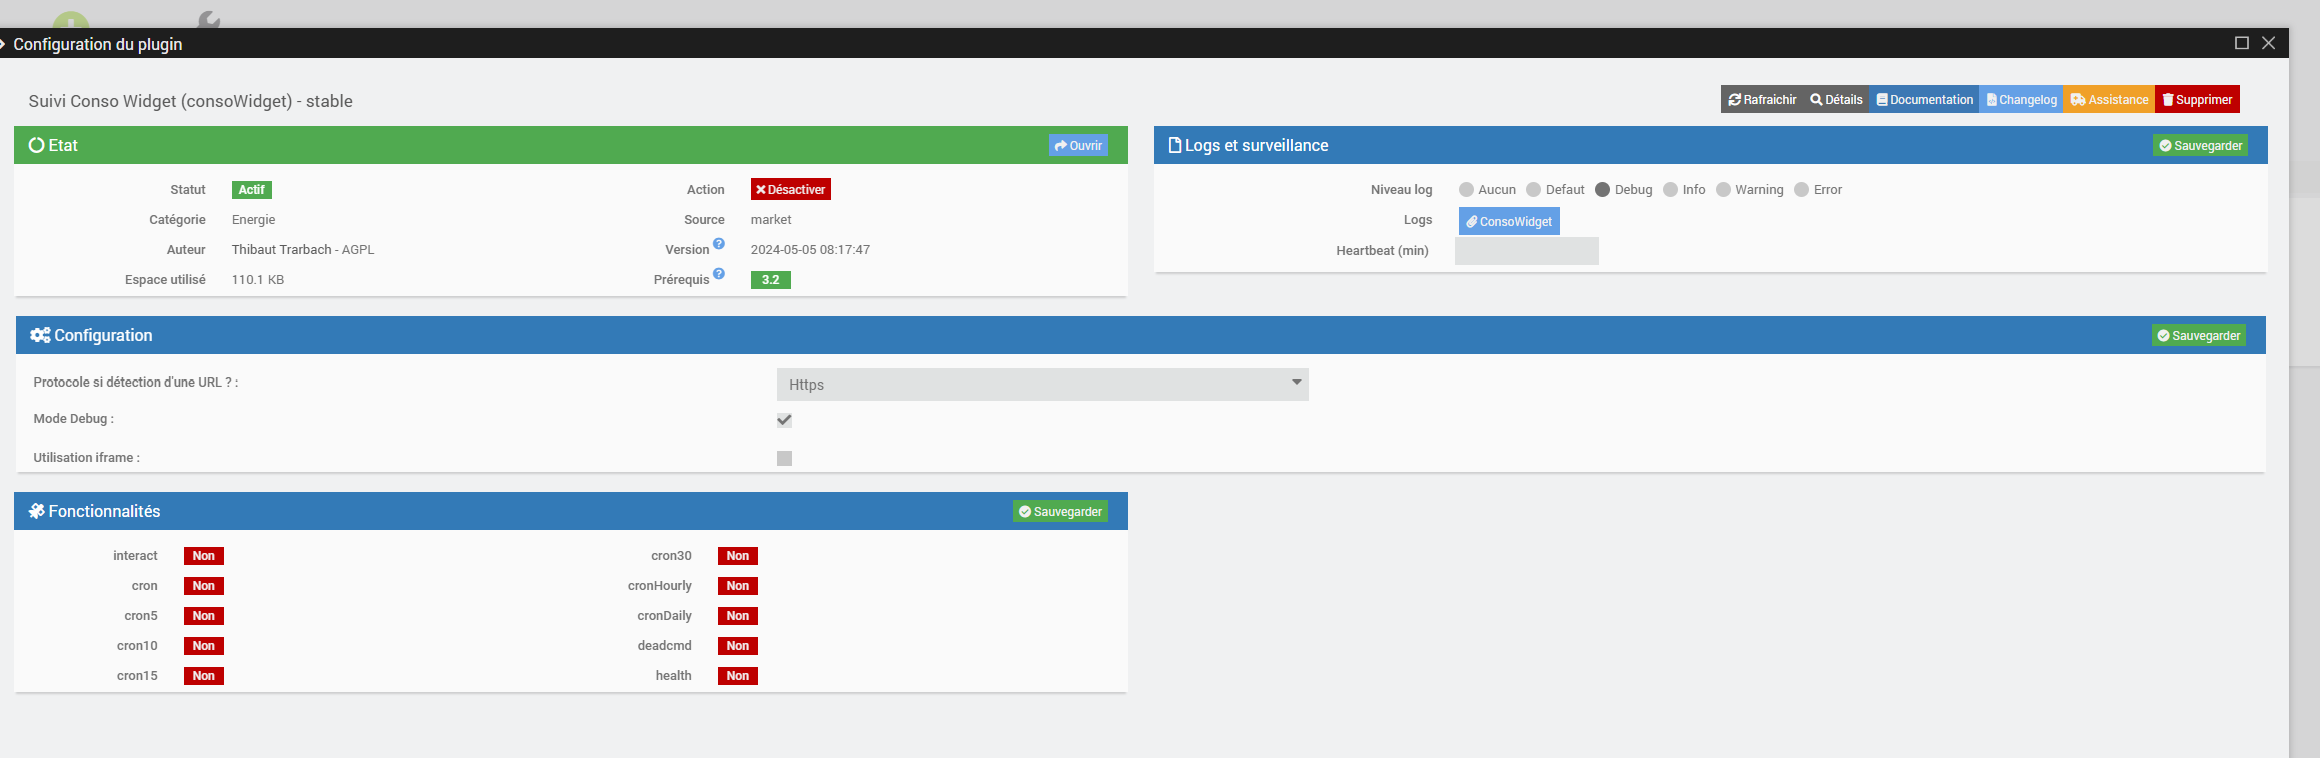Select Aucun log level
2320x758 pixels.
coord(1466,190)
